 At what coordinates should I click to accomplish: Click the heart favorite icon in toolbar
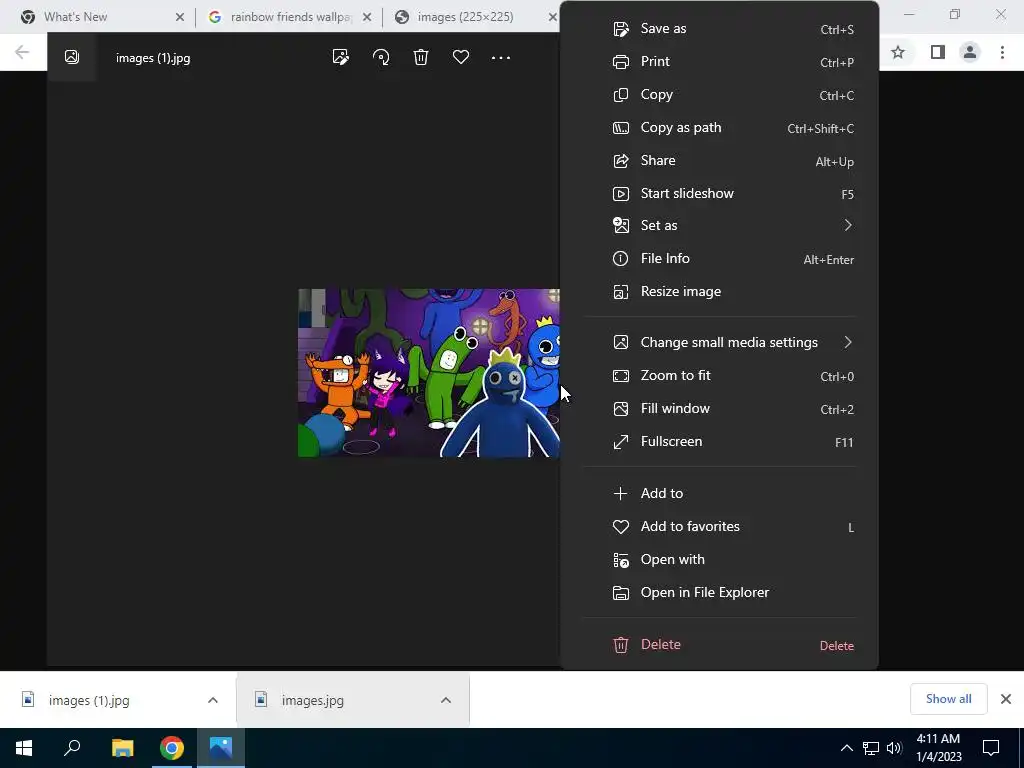pyautogui.click(x=461, y=57)
